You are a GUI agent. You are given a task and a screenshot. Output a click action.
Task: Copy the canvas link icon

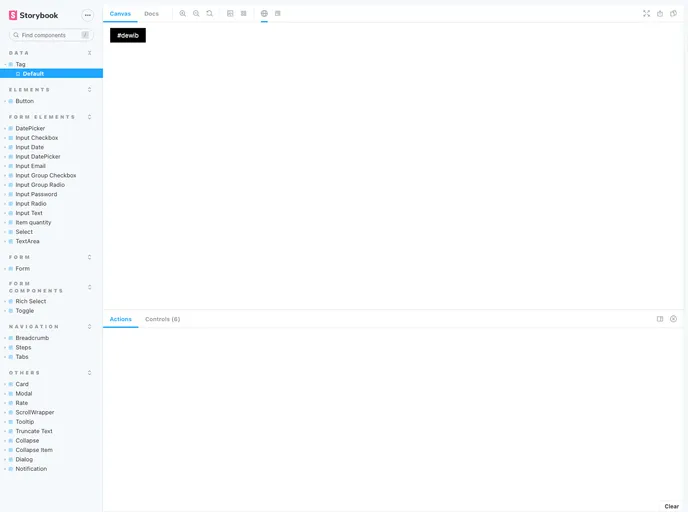pyautogui.click(x=674, y=14)
